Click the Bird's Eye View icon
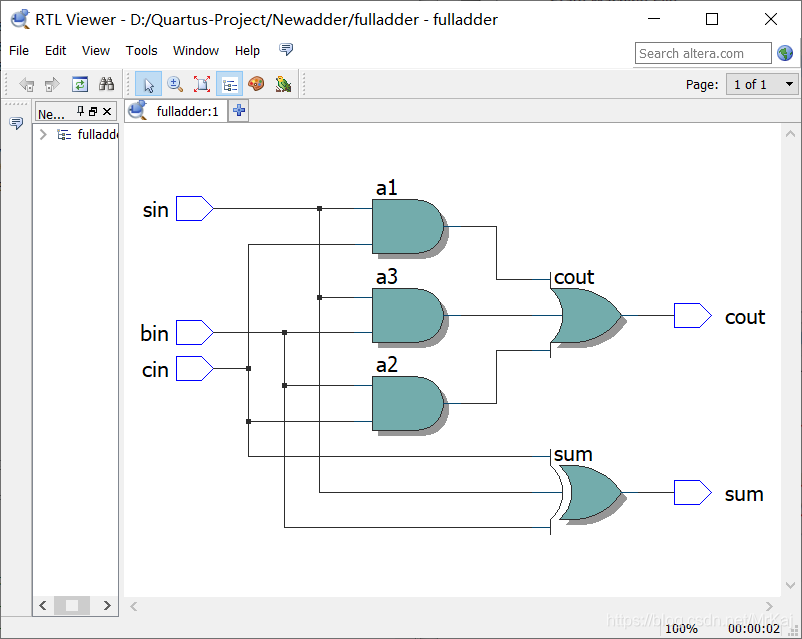Viewport: 802px width, 639px height. (x=283, y=84)
